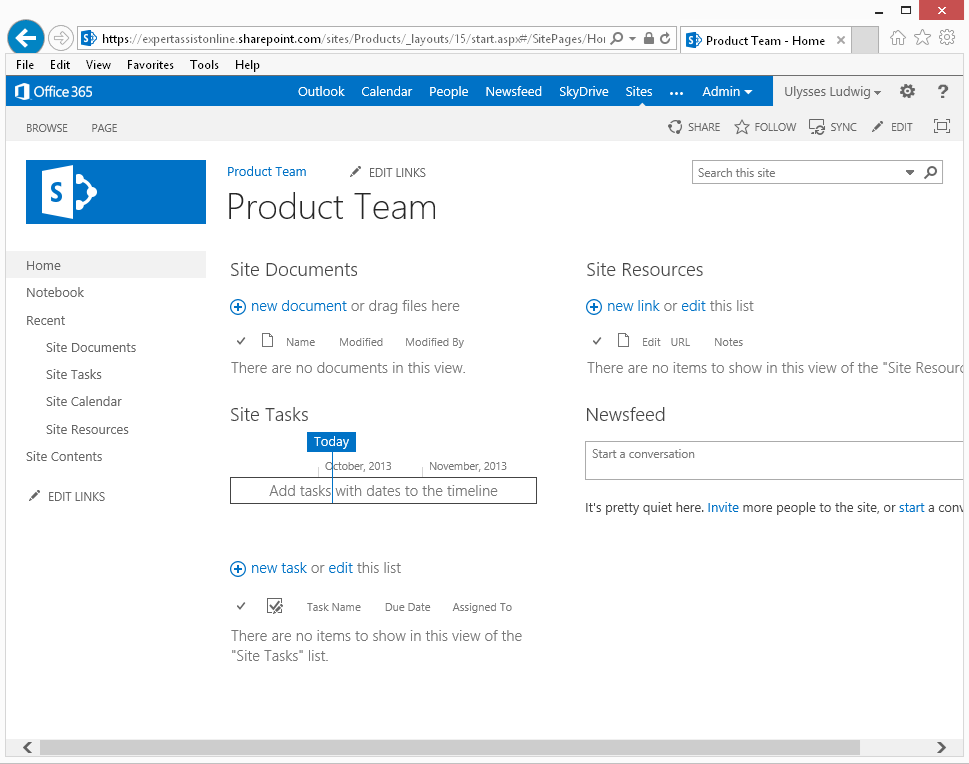969x764 pixels.
Task: Click the Today timeline marker
Action: 331,442
